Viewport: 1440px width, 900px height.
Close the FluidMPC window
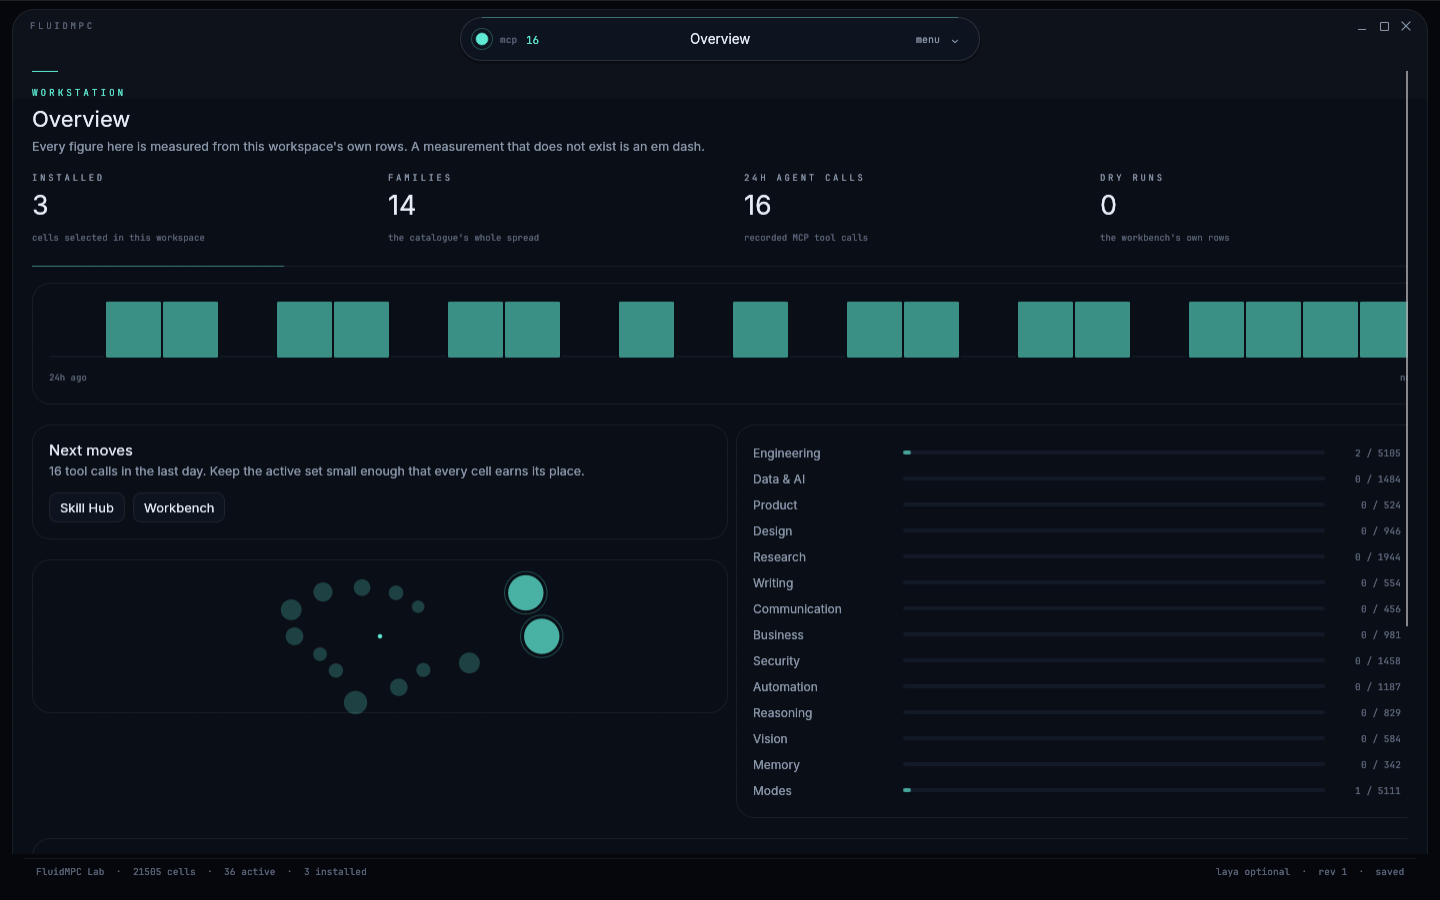pos(1406,27)
